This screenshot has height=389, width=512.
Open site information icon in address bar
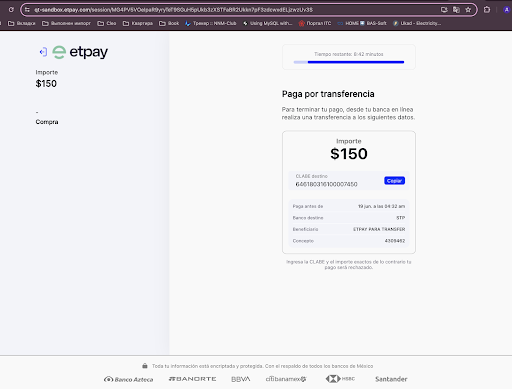(x=27, y=10)
